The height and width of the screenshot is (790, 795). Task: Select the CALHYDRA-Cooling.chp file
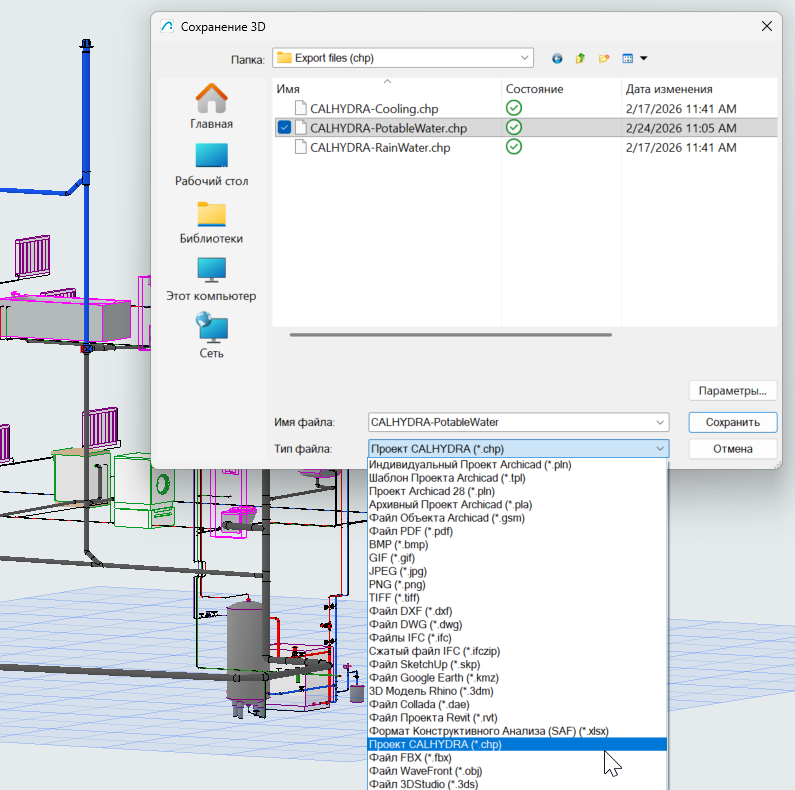pos(374,108)
